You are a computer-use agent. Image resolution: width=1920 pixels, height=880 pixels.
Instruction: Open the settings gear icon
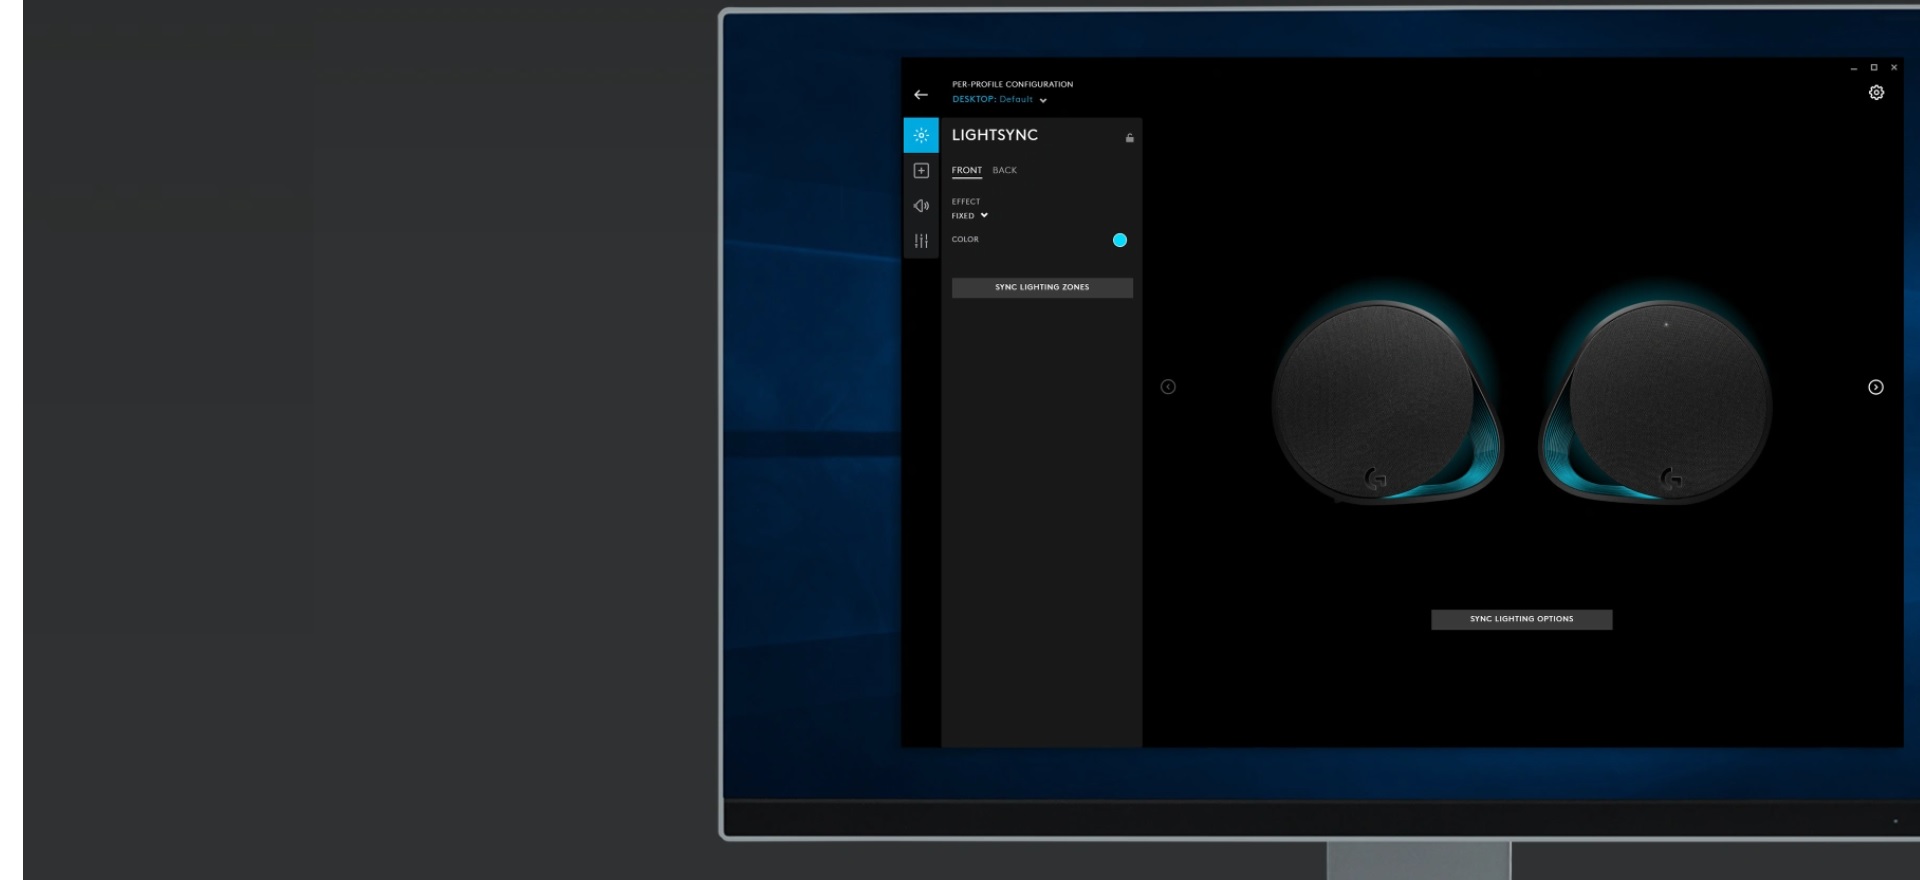click(1877, 93)
